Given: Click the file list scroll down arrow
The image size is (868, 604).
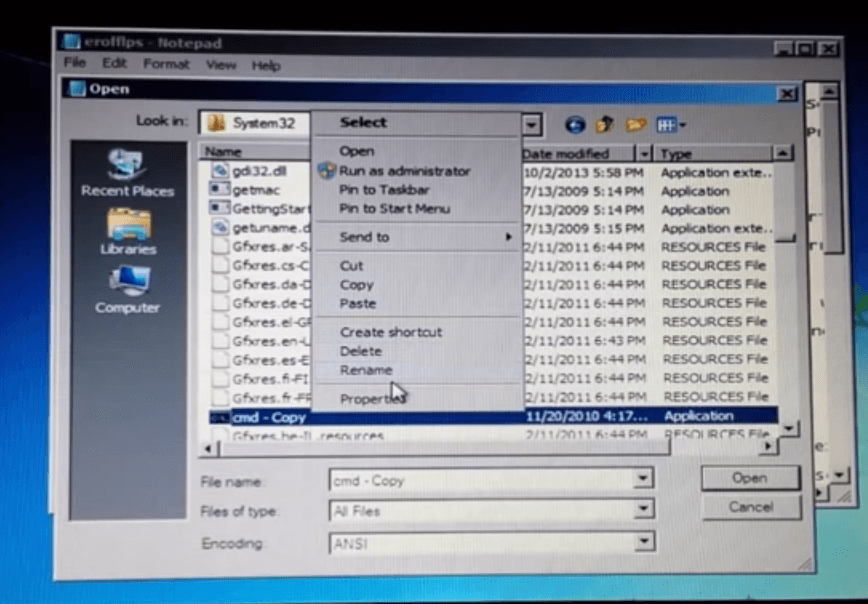Looking at the screenshot, I should (789, 427).
